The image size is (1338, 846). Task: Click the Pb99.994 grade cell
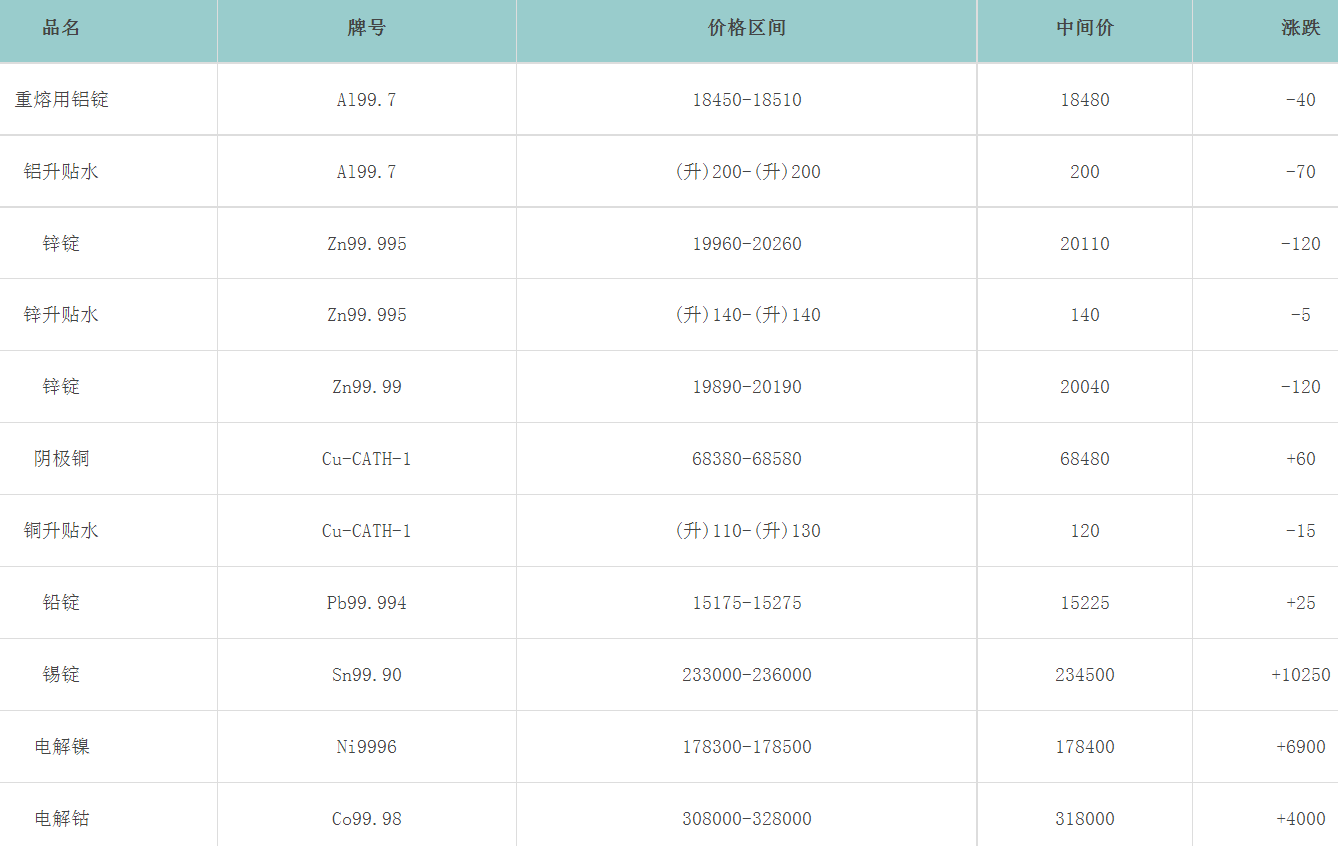[366, 603]
